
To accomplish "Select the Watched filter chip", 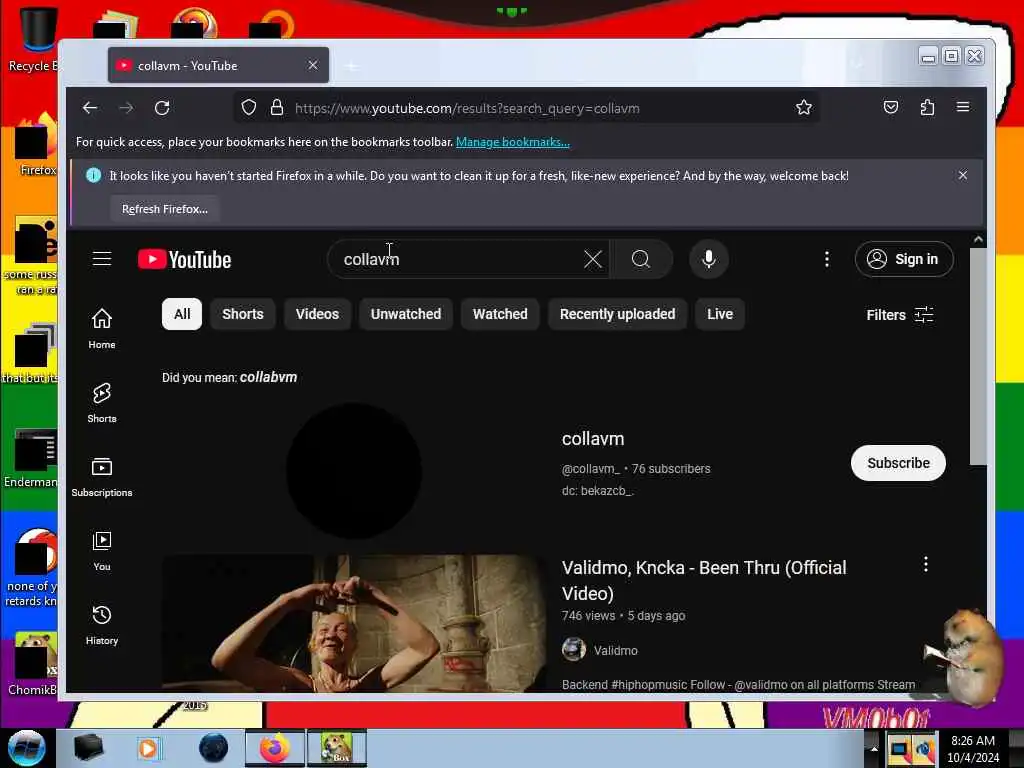I will click(500, 314).
